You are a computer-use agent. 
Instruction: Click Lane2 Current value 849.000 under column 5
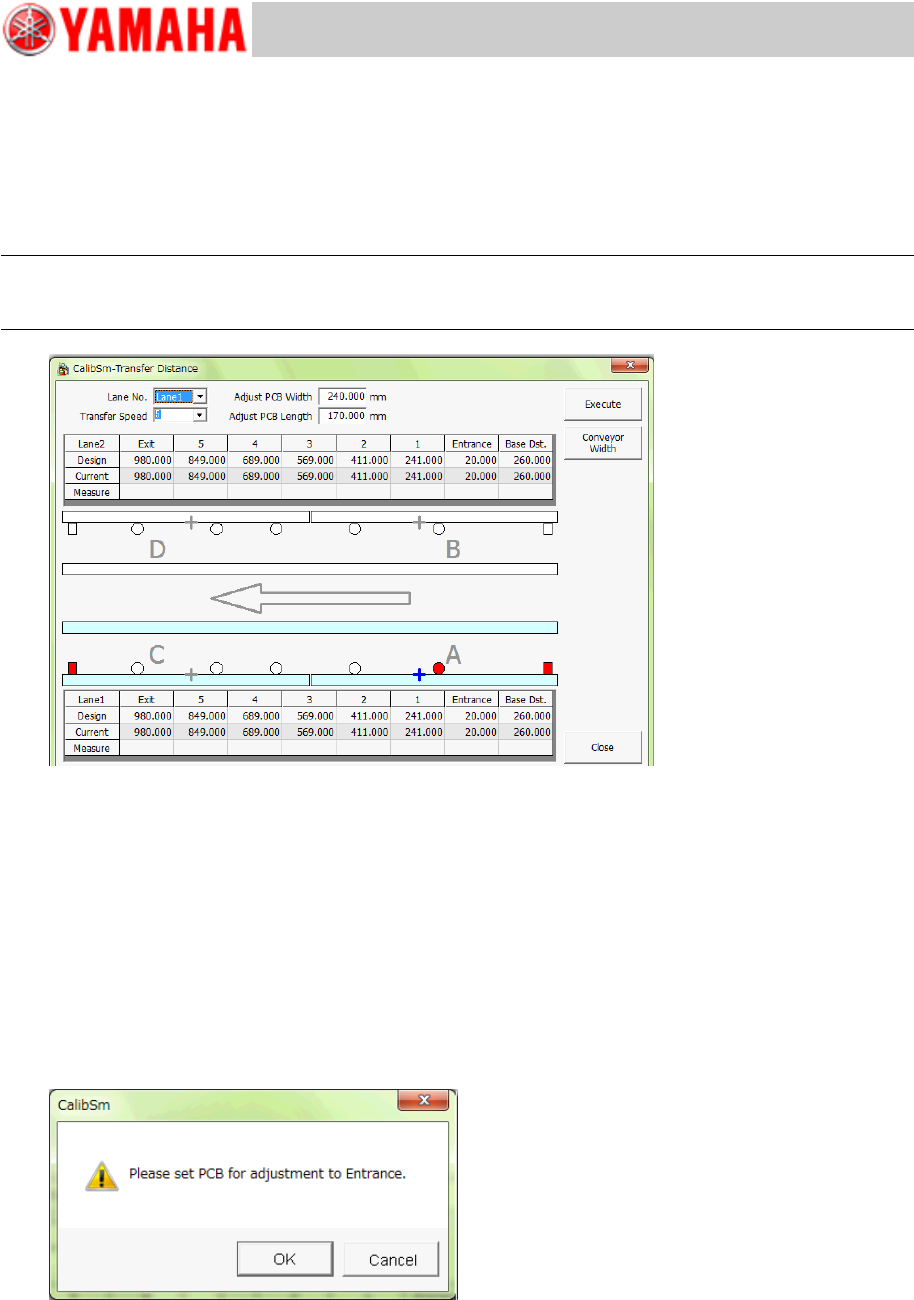click(200, 476)
